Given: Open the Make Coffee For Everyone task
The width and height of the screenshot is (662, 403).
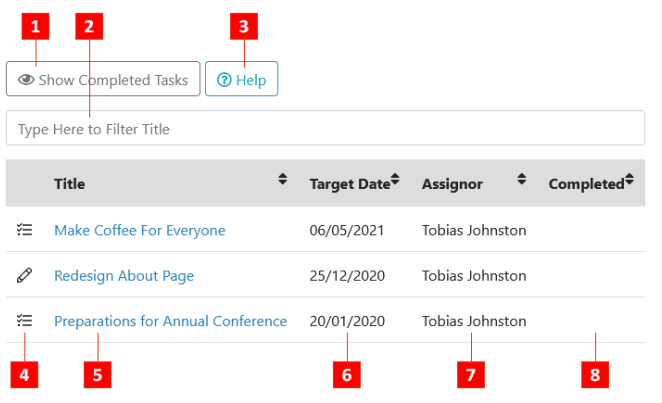Looking at the screenshot, I should 140,230.
